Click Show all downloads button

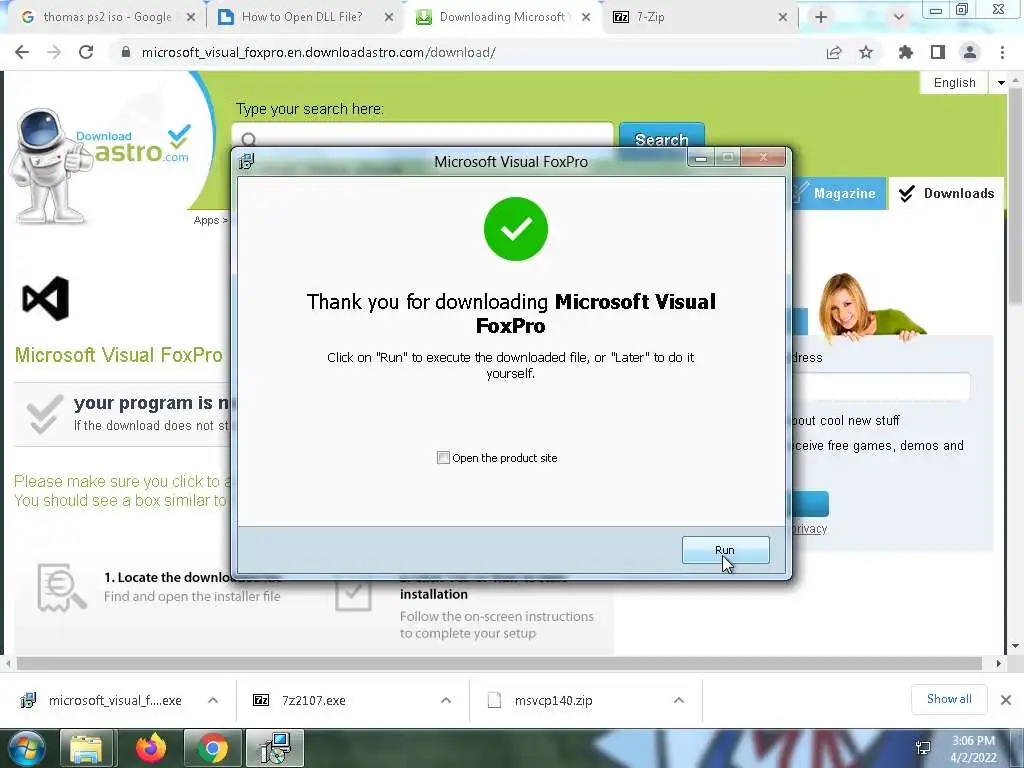[949, 699]
